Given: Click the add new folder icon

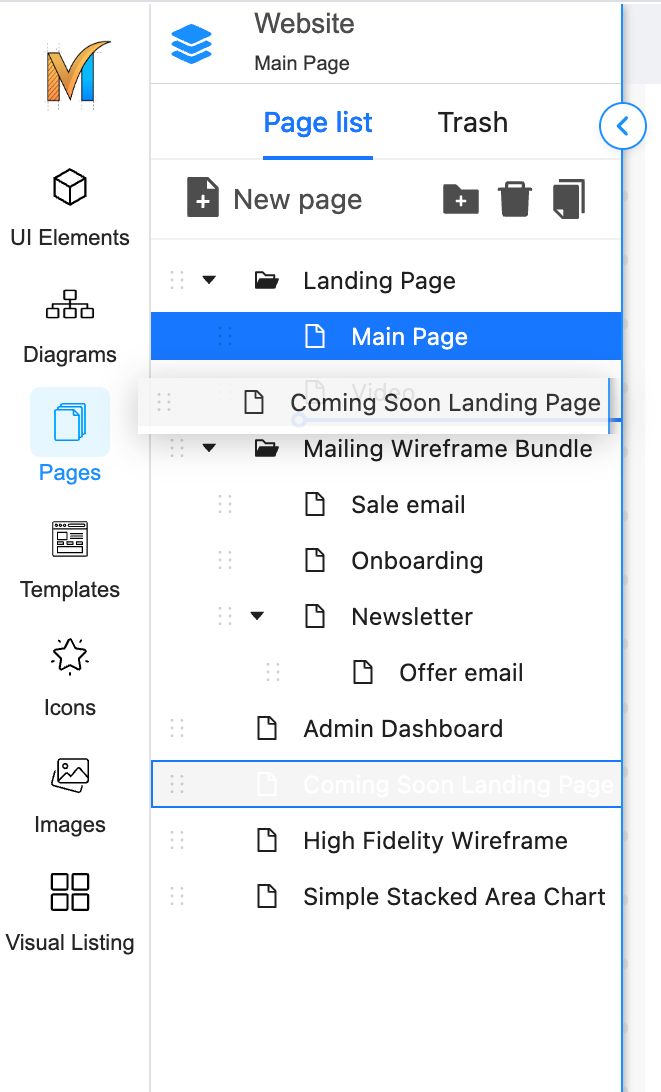Looking at the screenshot, I should [460, 199].
